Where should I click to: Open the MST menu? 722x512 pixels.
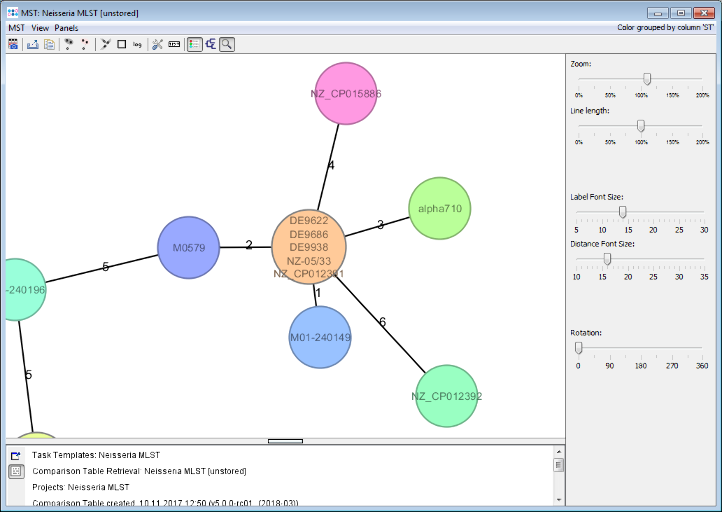click(x=16, y=28)
